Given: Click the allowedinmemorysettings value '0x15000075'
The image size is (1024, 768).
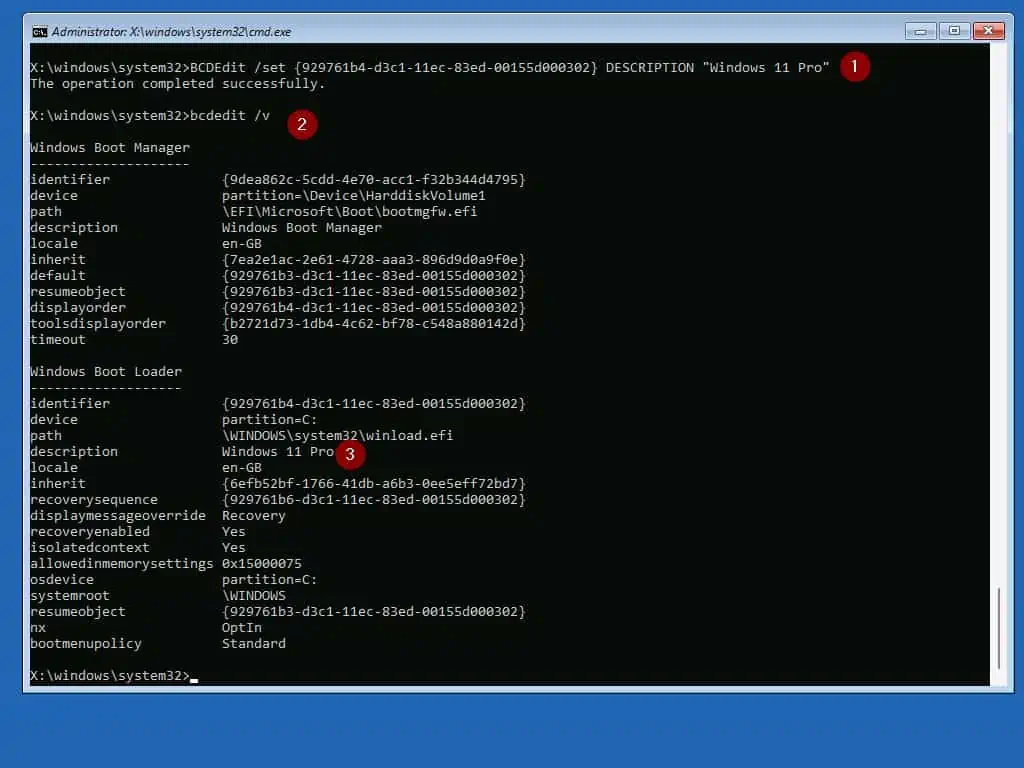Looking at the screenshot, I should pyautogui.click(x=262, y=564).
